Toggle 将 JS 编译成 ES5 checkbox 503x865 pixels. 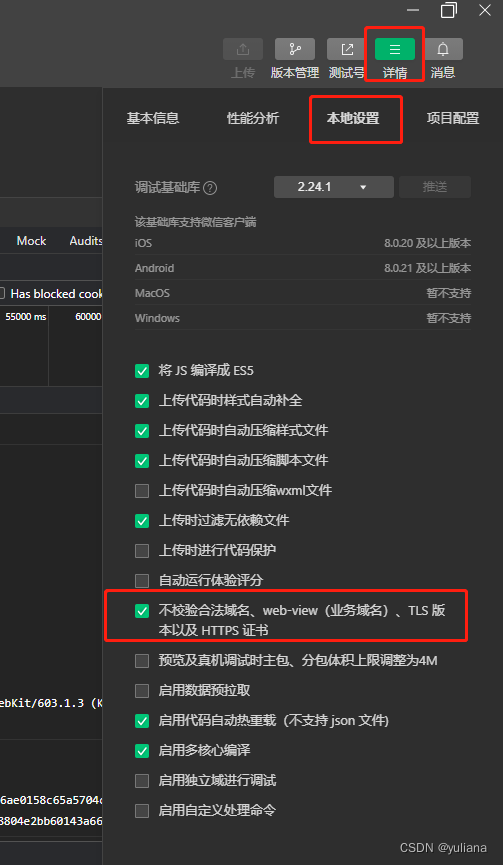[x=142, y=371]
